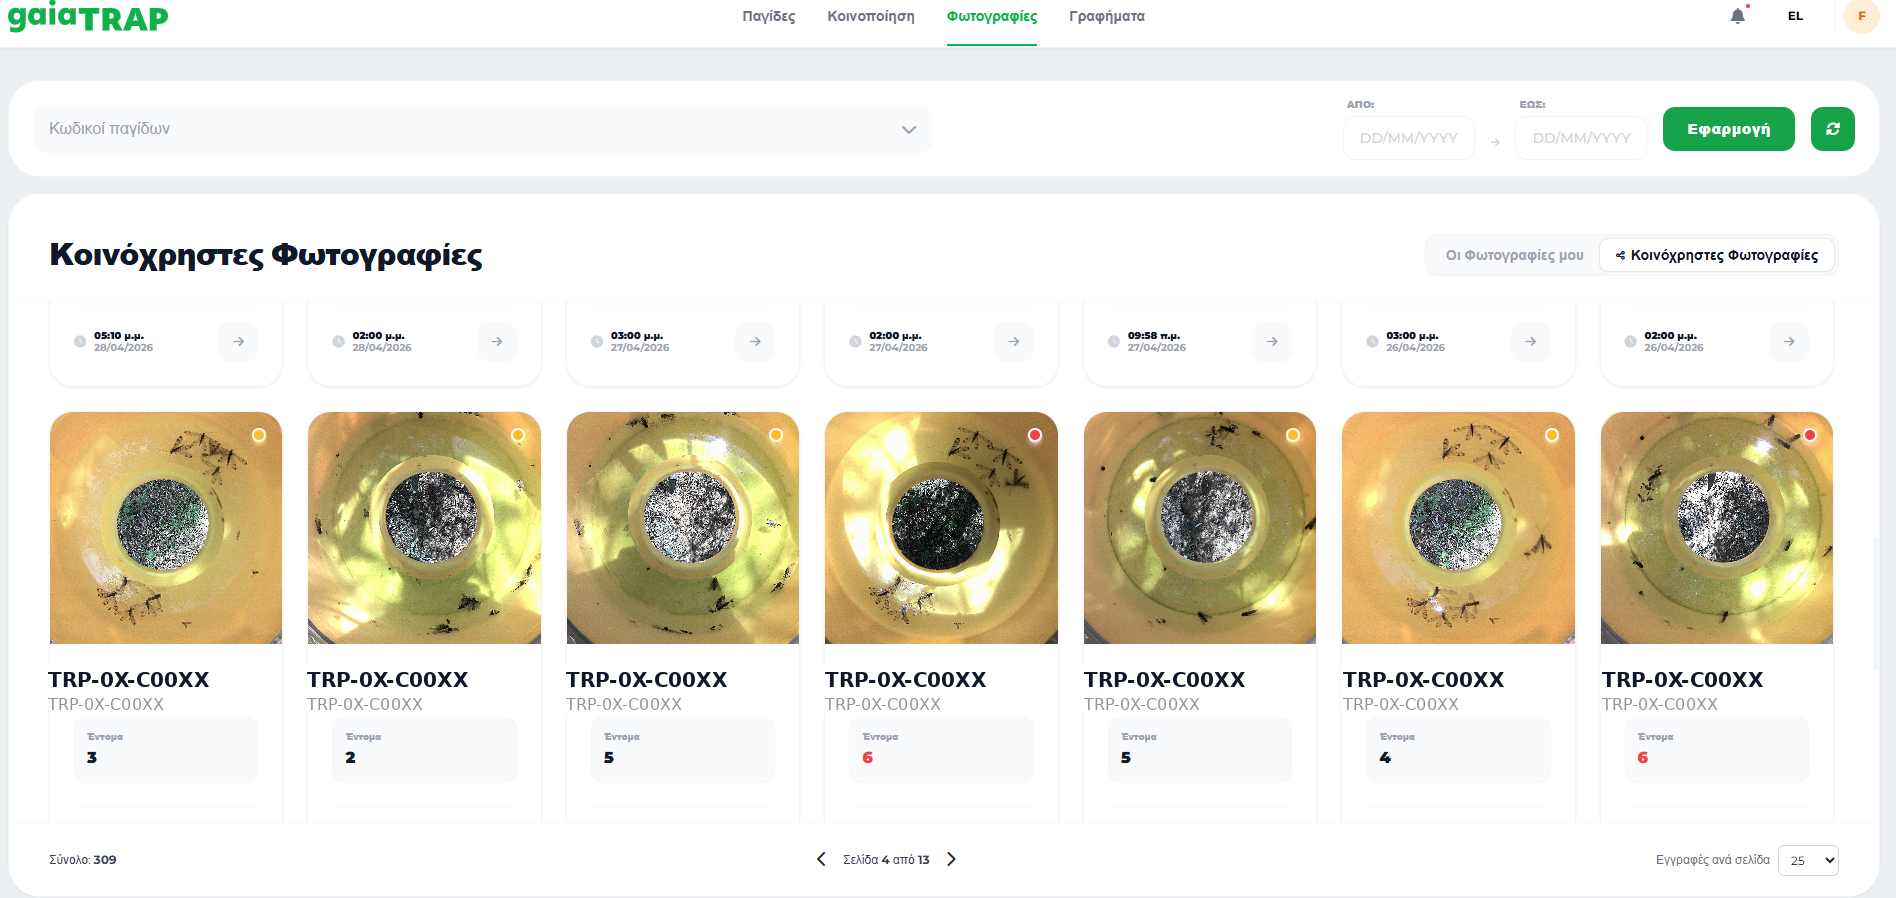Click the user avatar F icon
The height and width of the screenshot is (898, 1896).
(1861, 16)
